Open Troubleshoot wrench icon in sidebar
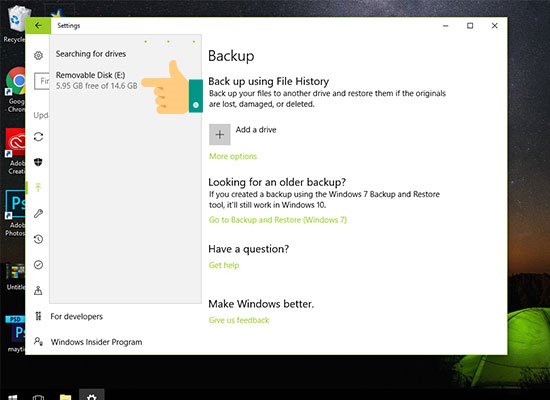Image resolution: width=550 pixels, height=400 pixels. coord(38,213)
